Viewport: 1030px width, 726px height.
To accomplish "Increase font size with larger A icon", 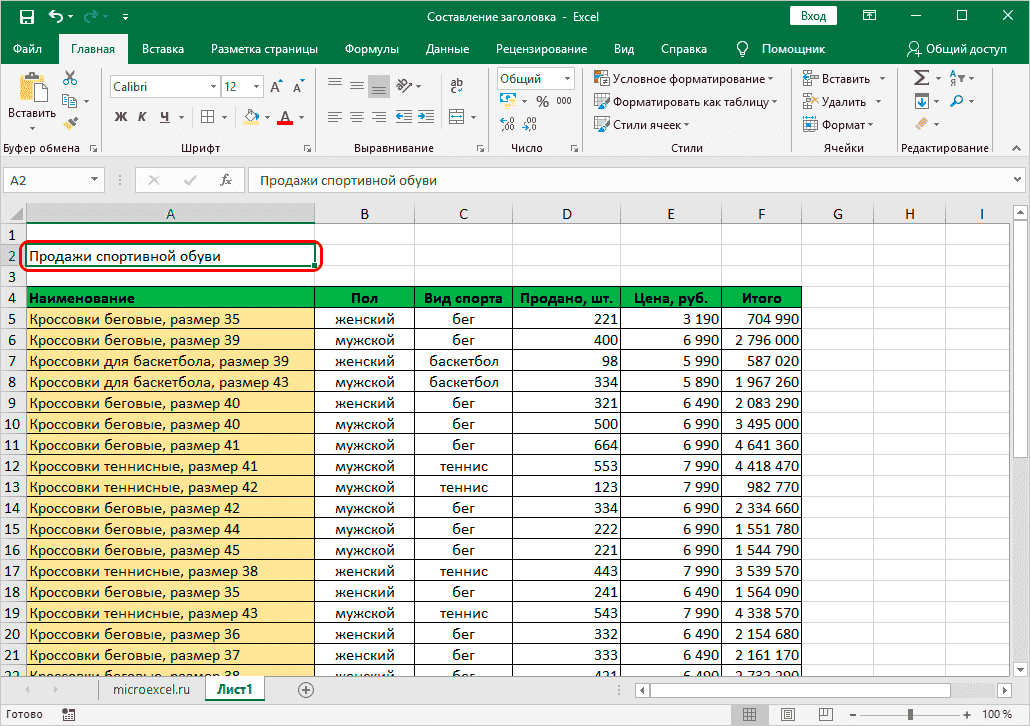I will pos(276,87).
